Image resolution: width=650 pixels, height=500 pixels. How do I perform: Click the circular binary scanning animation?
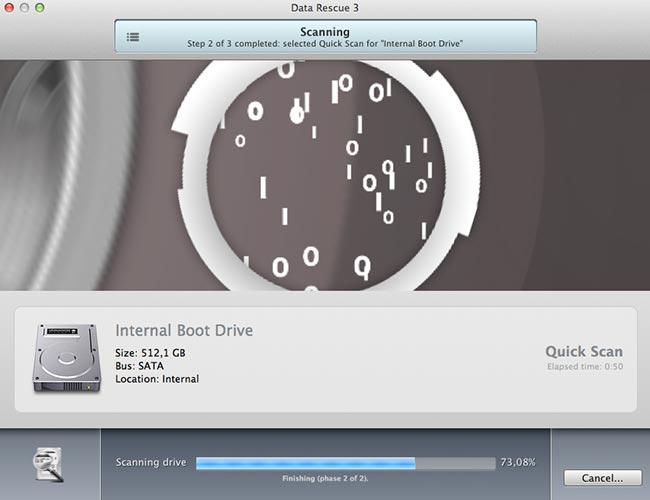pyautogui.click(x=326, y=175)
